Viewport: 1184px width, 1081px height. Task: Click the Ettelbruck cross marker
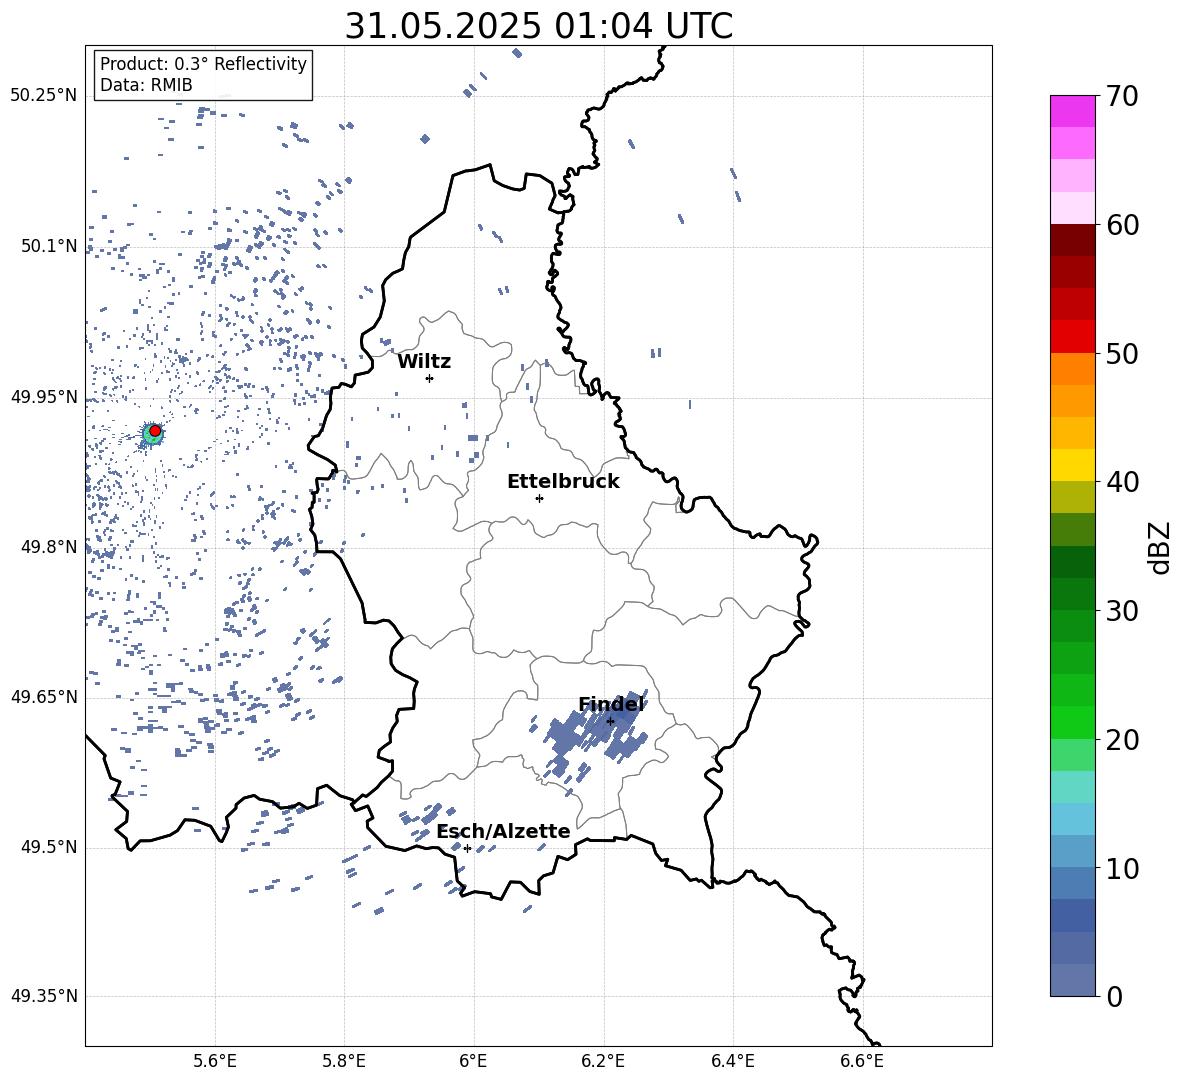(x=539, y=498)
